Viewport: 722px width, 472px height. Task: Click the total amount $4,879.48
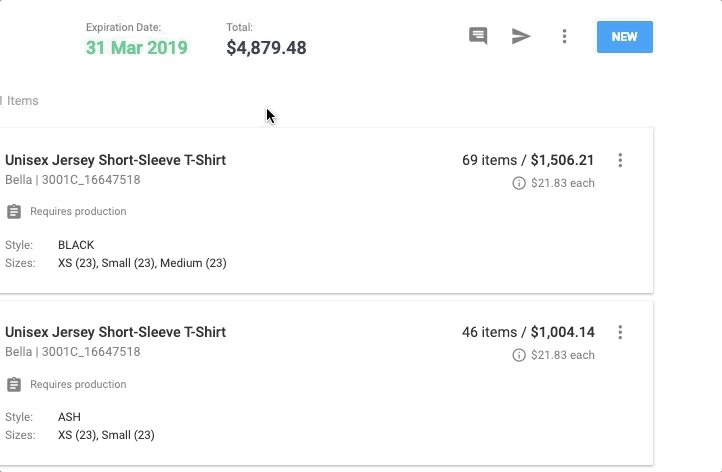266,48
